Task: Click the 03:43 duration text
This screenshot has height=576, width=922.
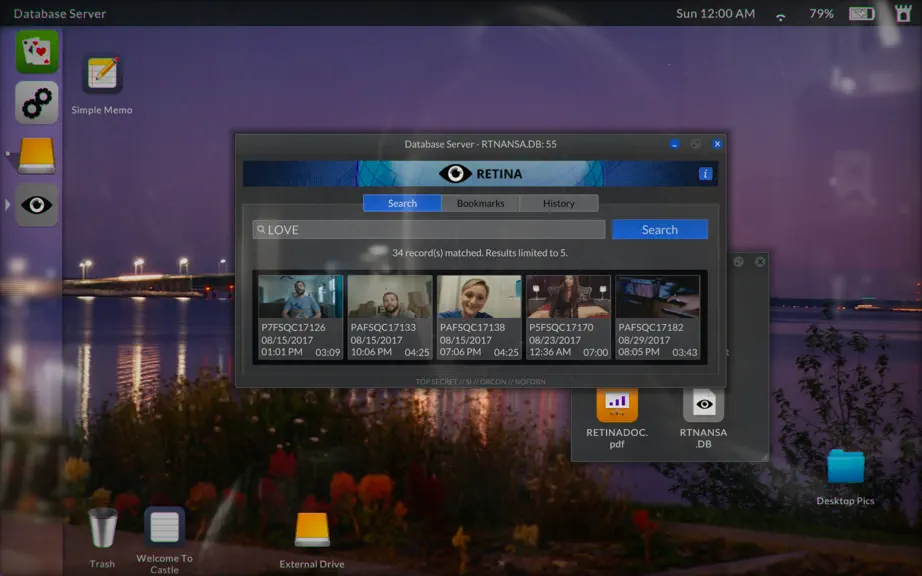Action: pos(685,352)
